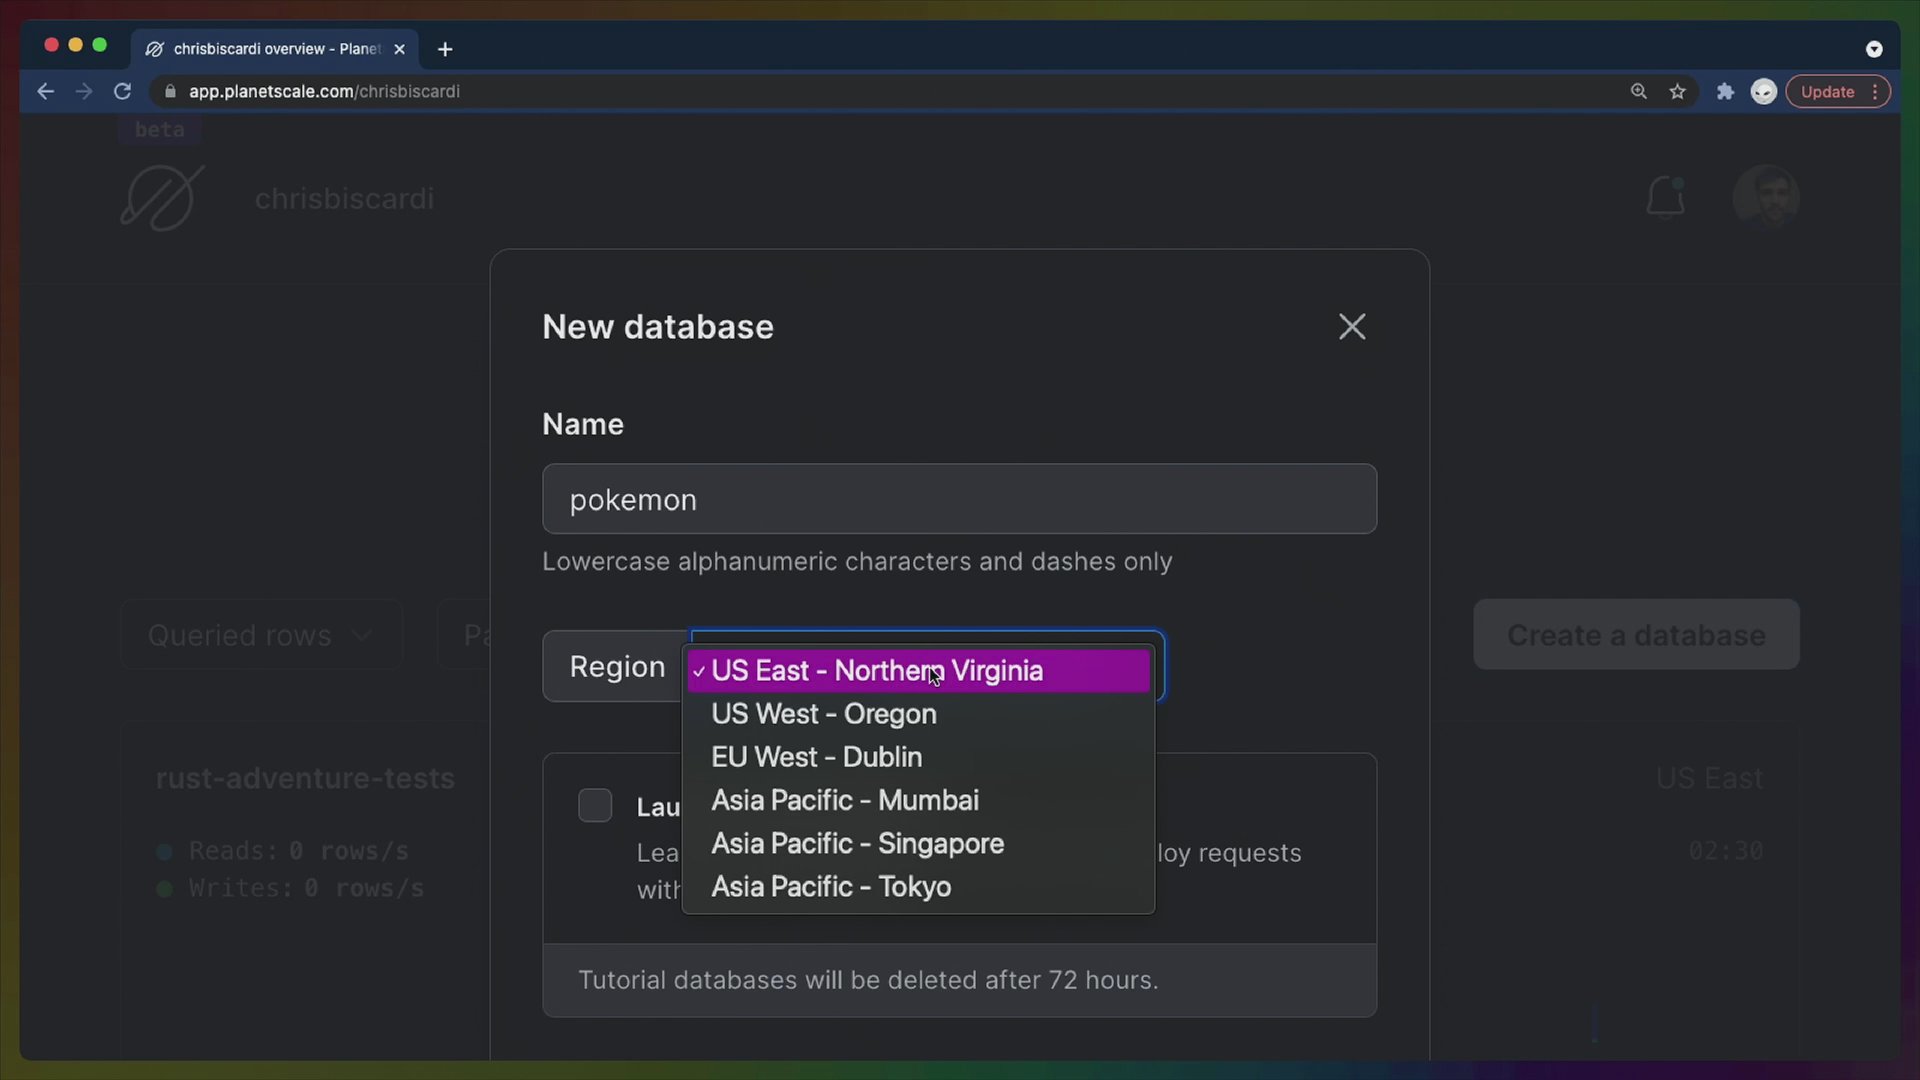Click the address bar URL
This screenshot has height=1080, width=1920.
click(x=324, y=91)
